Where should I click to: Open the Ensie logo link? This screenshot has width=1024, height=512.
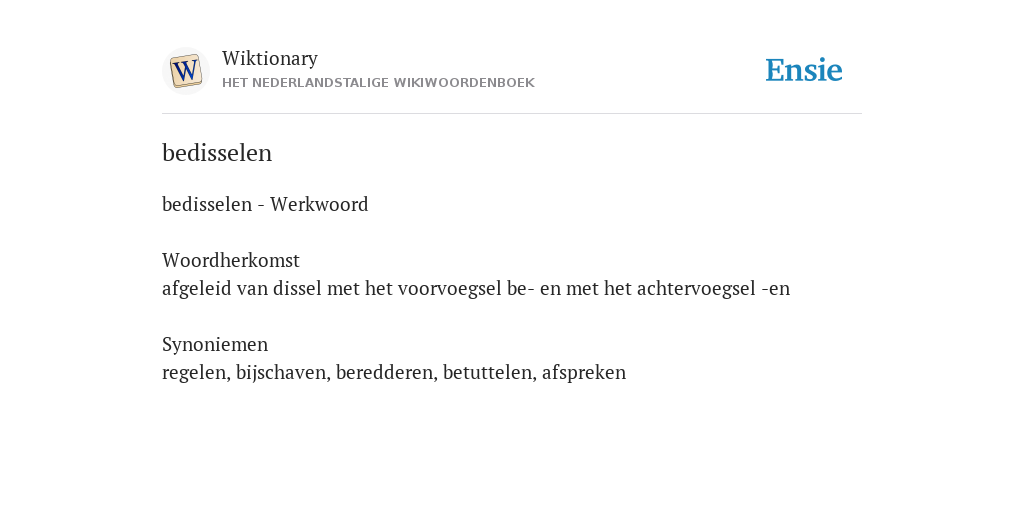point(803,70)
